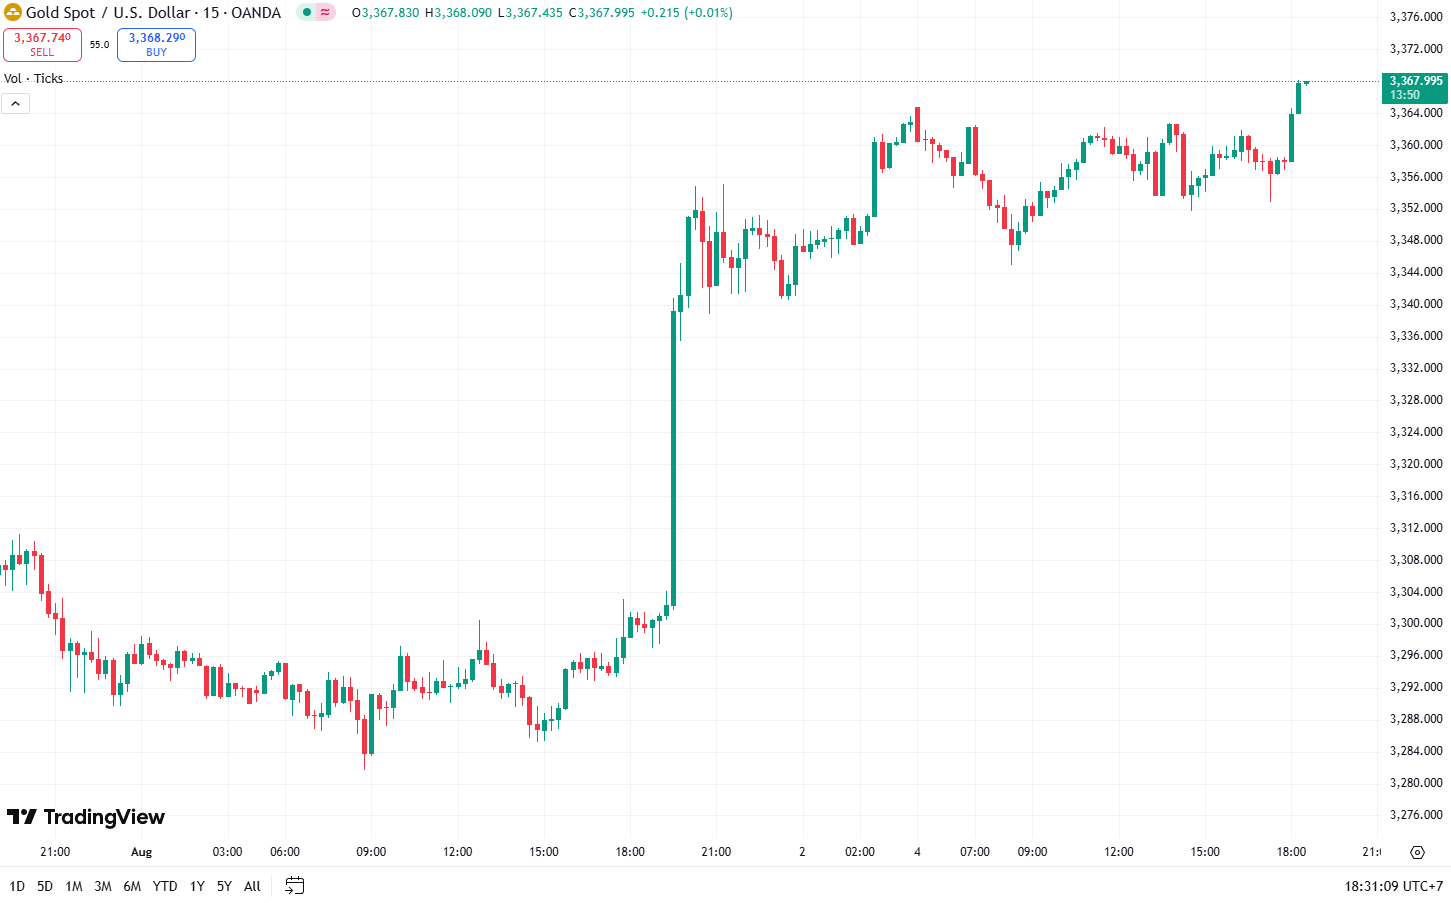
Task: Click the 55.0 spread value
Action: [99, 45]
